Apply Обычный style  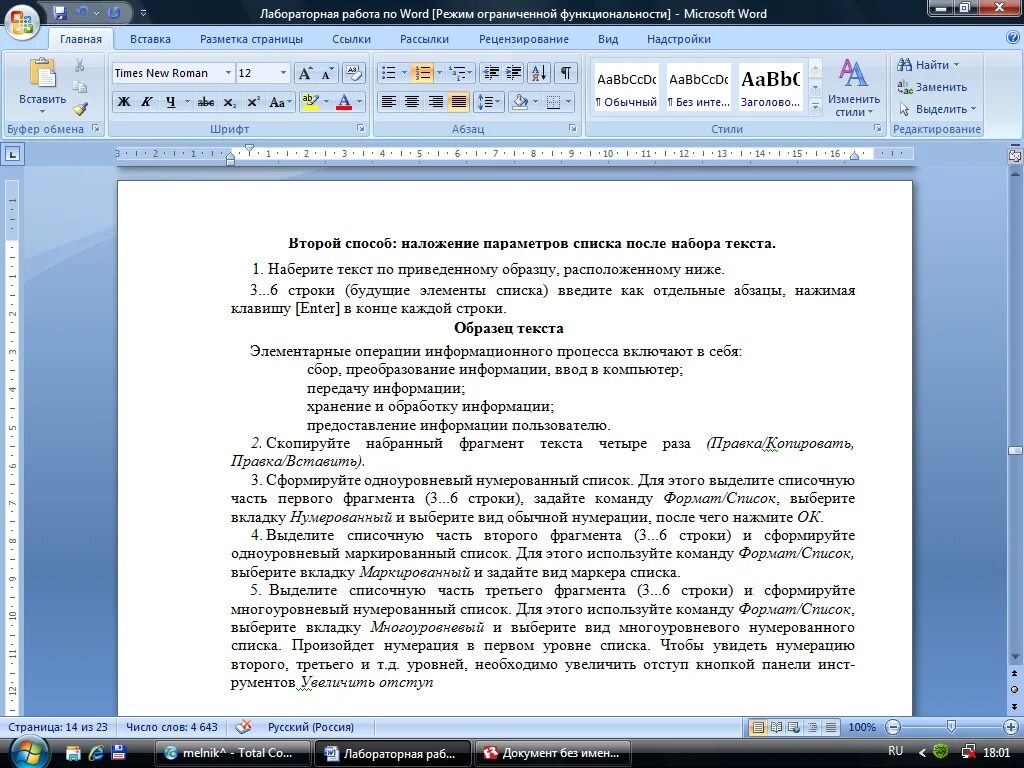(626, 88)
